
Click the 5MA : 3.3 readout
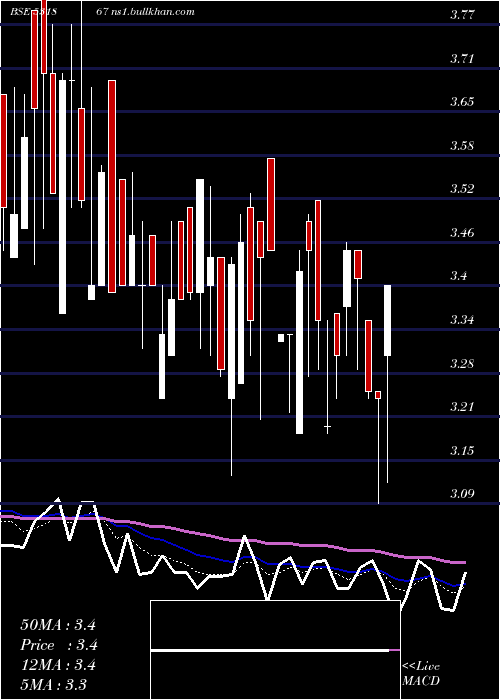53,684
